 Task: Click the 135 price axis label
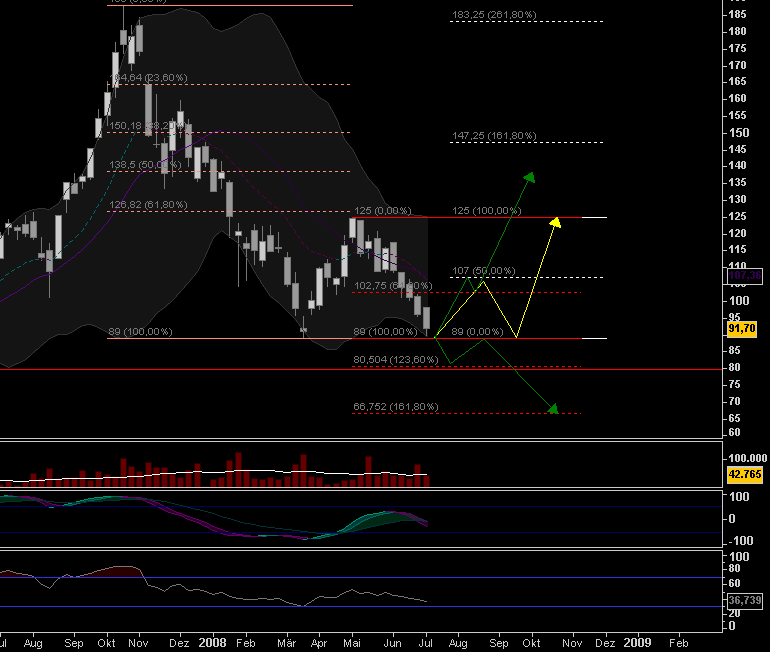pos(737,183)
